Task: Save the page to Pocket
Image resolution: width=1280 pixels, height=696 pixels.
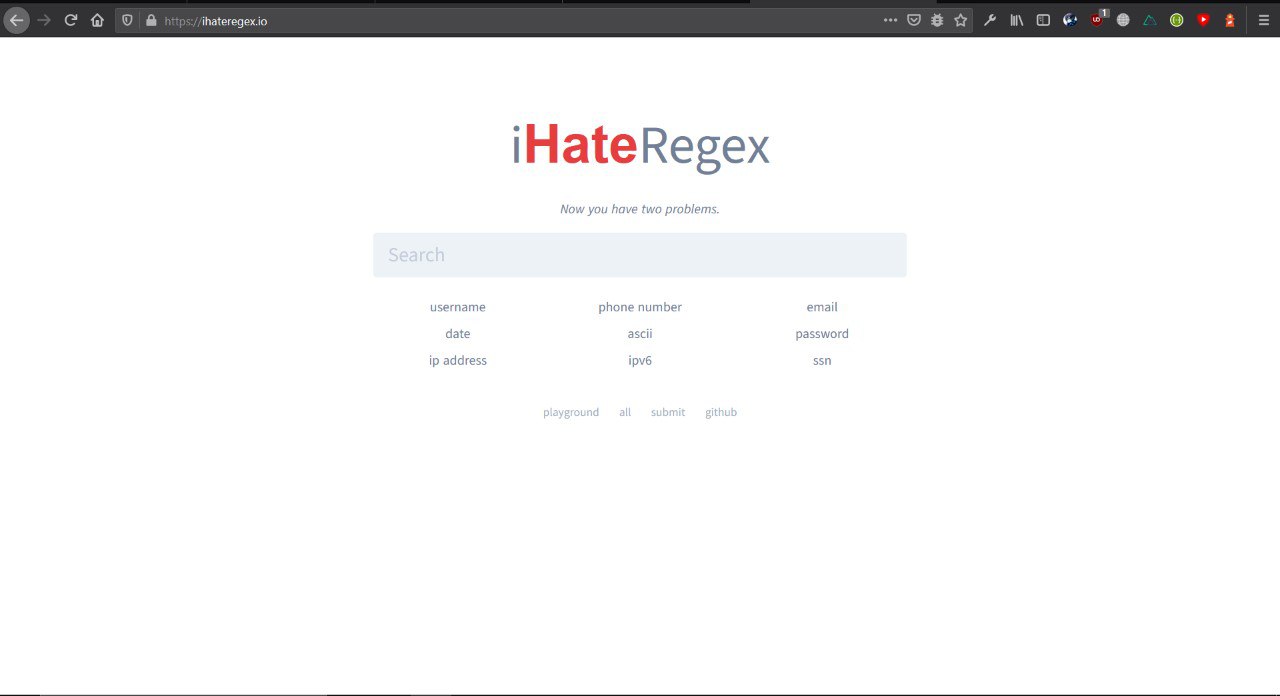Action: 914,20
